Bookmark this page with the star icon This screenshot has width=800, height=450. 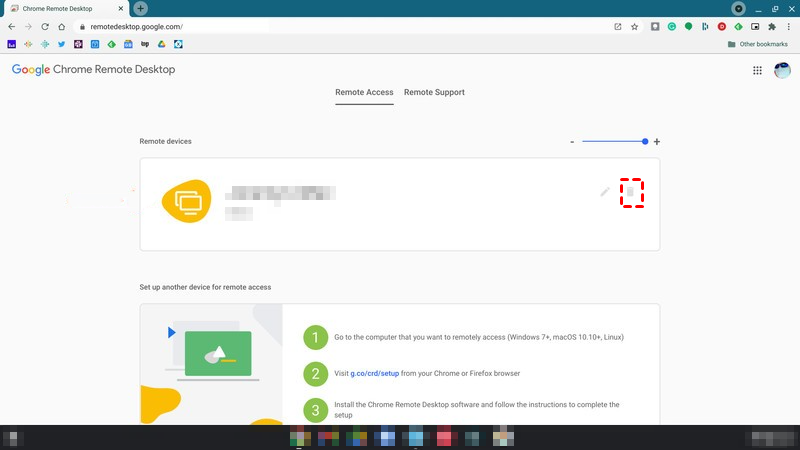click(x=634, y=27)
